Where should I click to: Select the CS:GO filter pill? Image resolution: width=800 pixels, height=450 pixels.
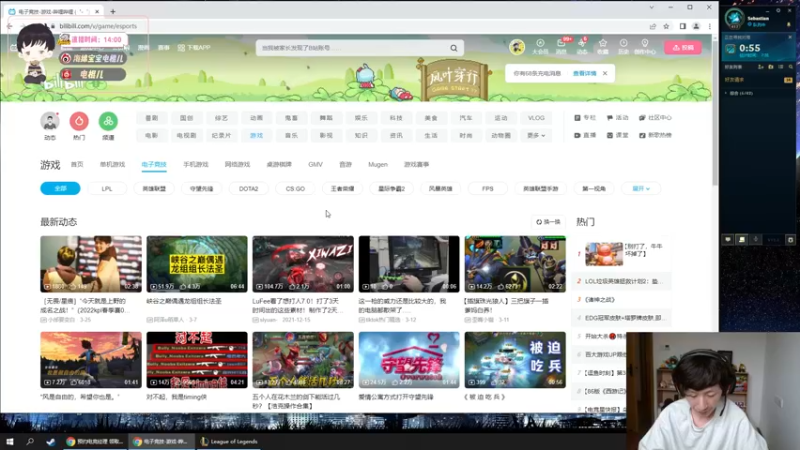tap(295, 189)
